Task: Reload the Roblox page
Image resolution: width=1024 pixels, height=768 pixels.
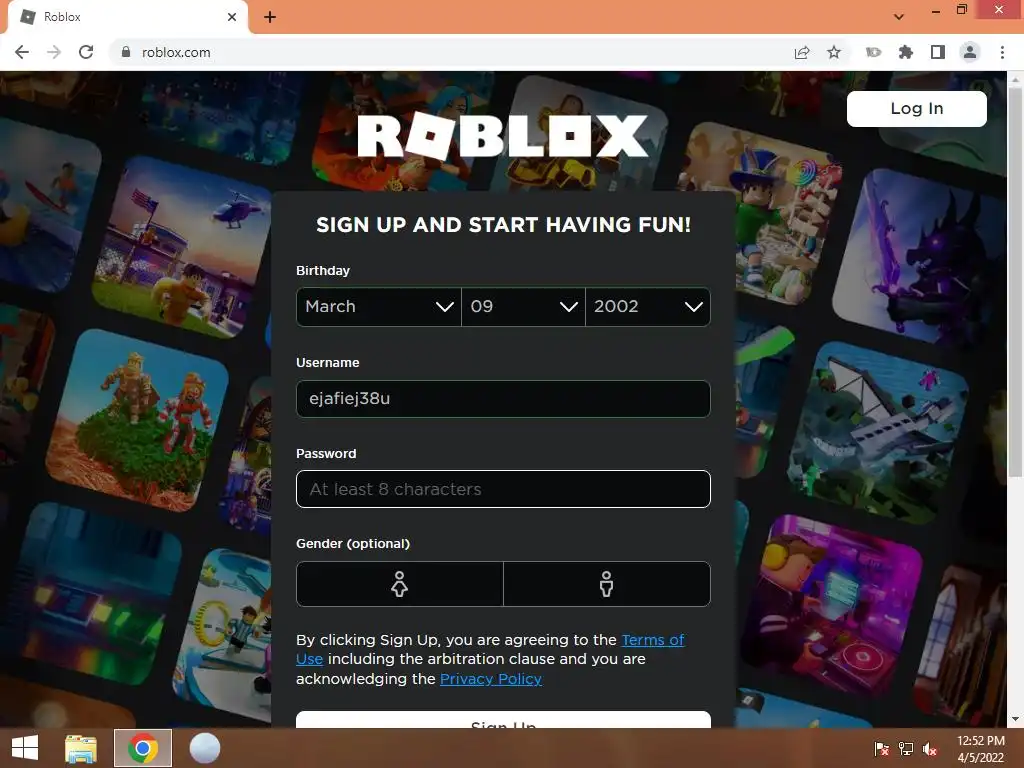Action: click(x=86, y=52)
